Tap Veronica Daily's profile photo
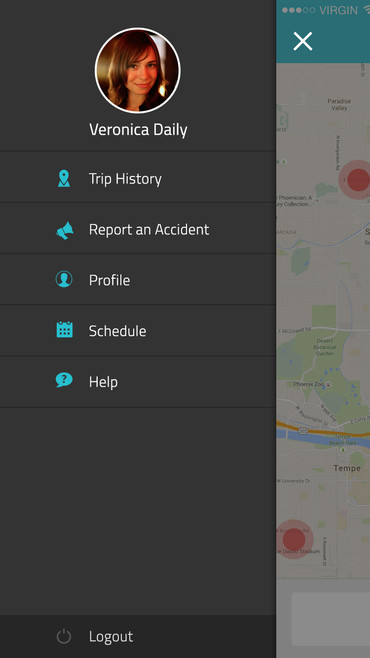This screenshot has height=658, width=370. [138, 70]
